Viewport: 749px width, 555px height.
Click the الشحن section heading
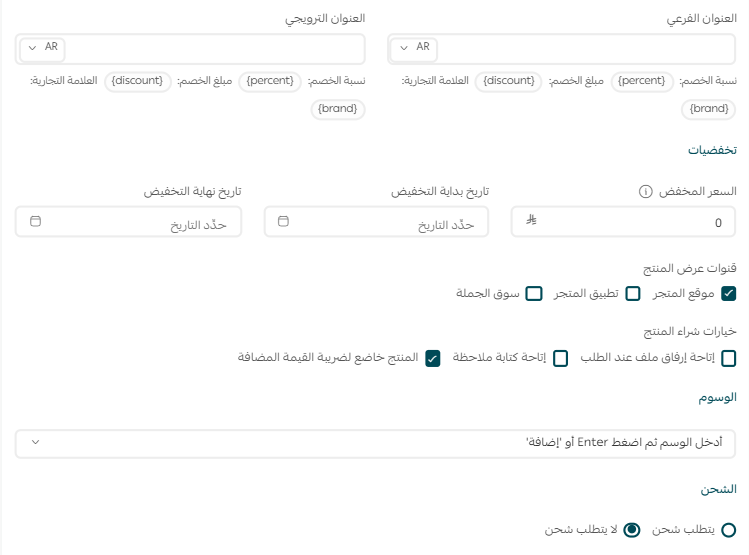(x=719, y=489)
